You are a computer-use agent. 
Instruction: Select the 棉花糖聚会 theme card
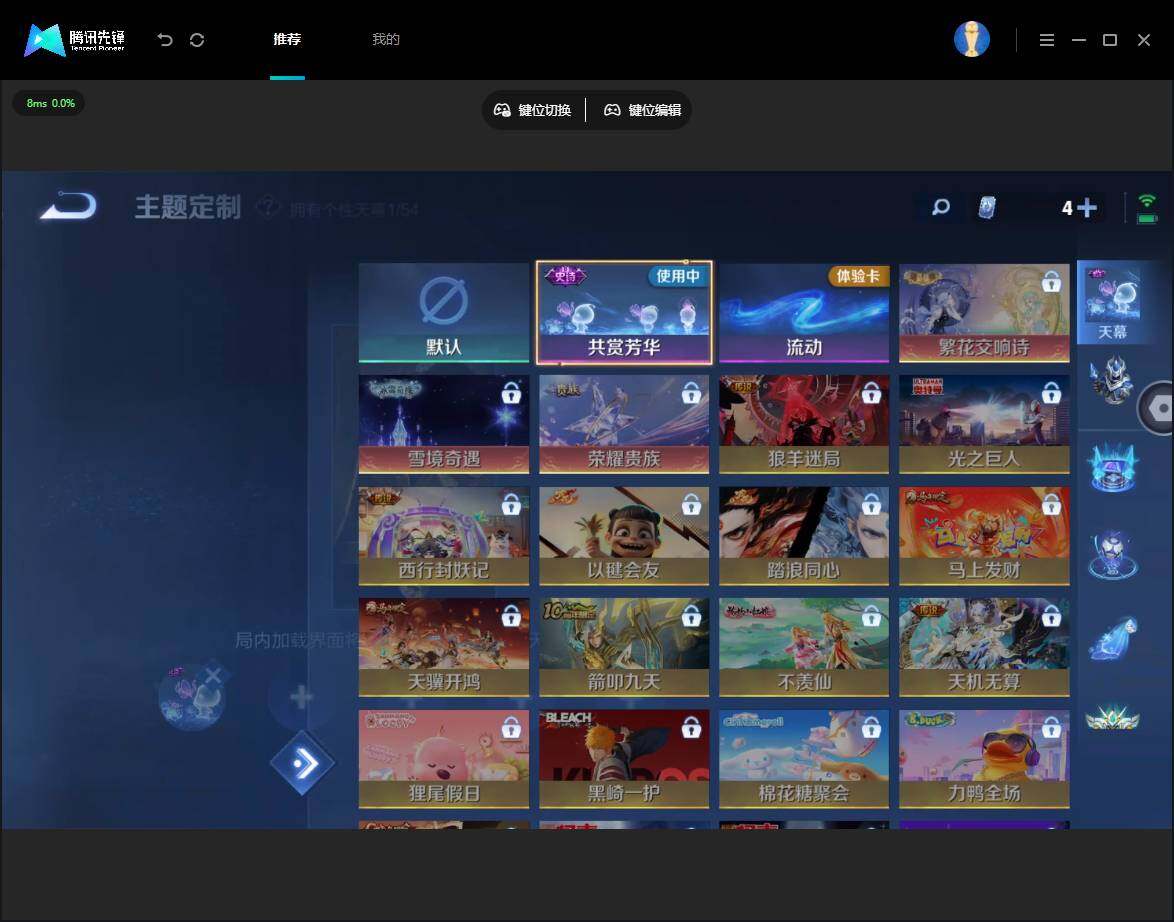pos(803,759)
